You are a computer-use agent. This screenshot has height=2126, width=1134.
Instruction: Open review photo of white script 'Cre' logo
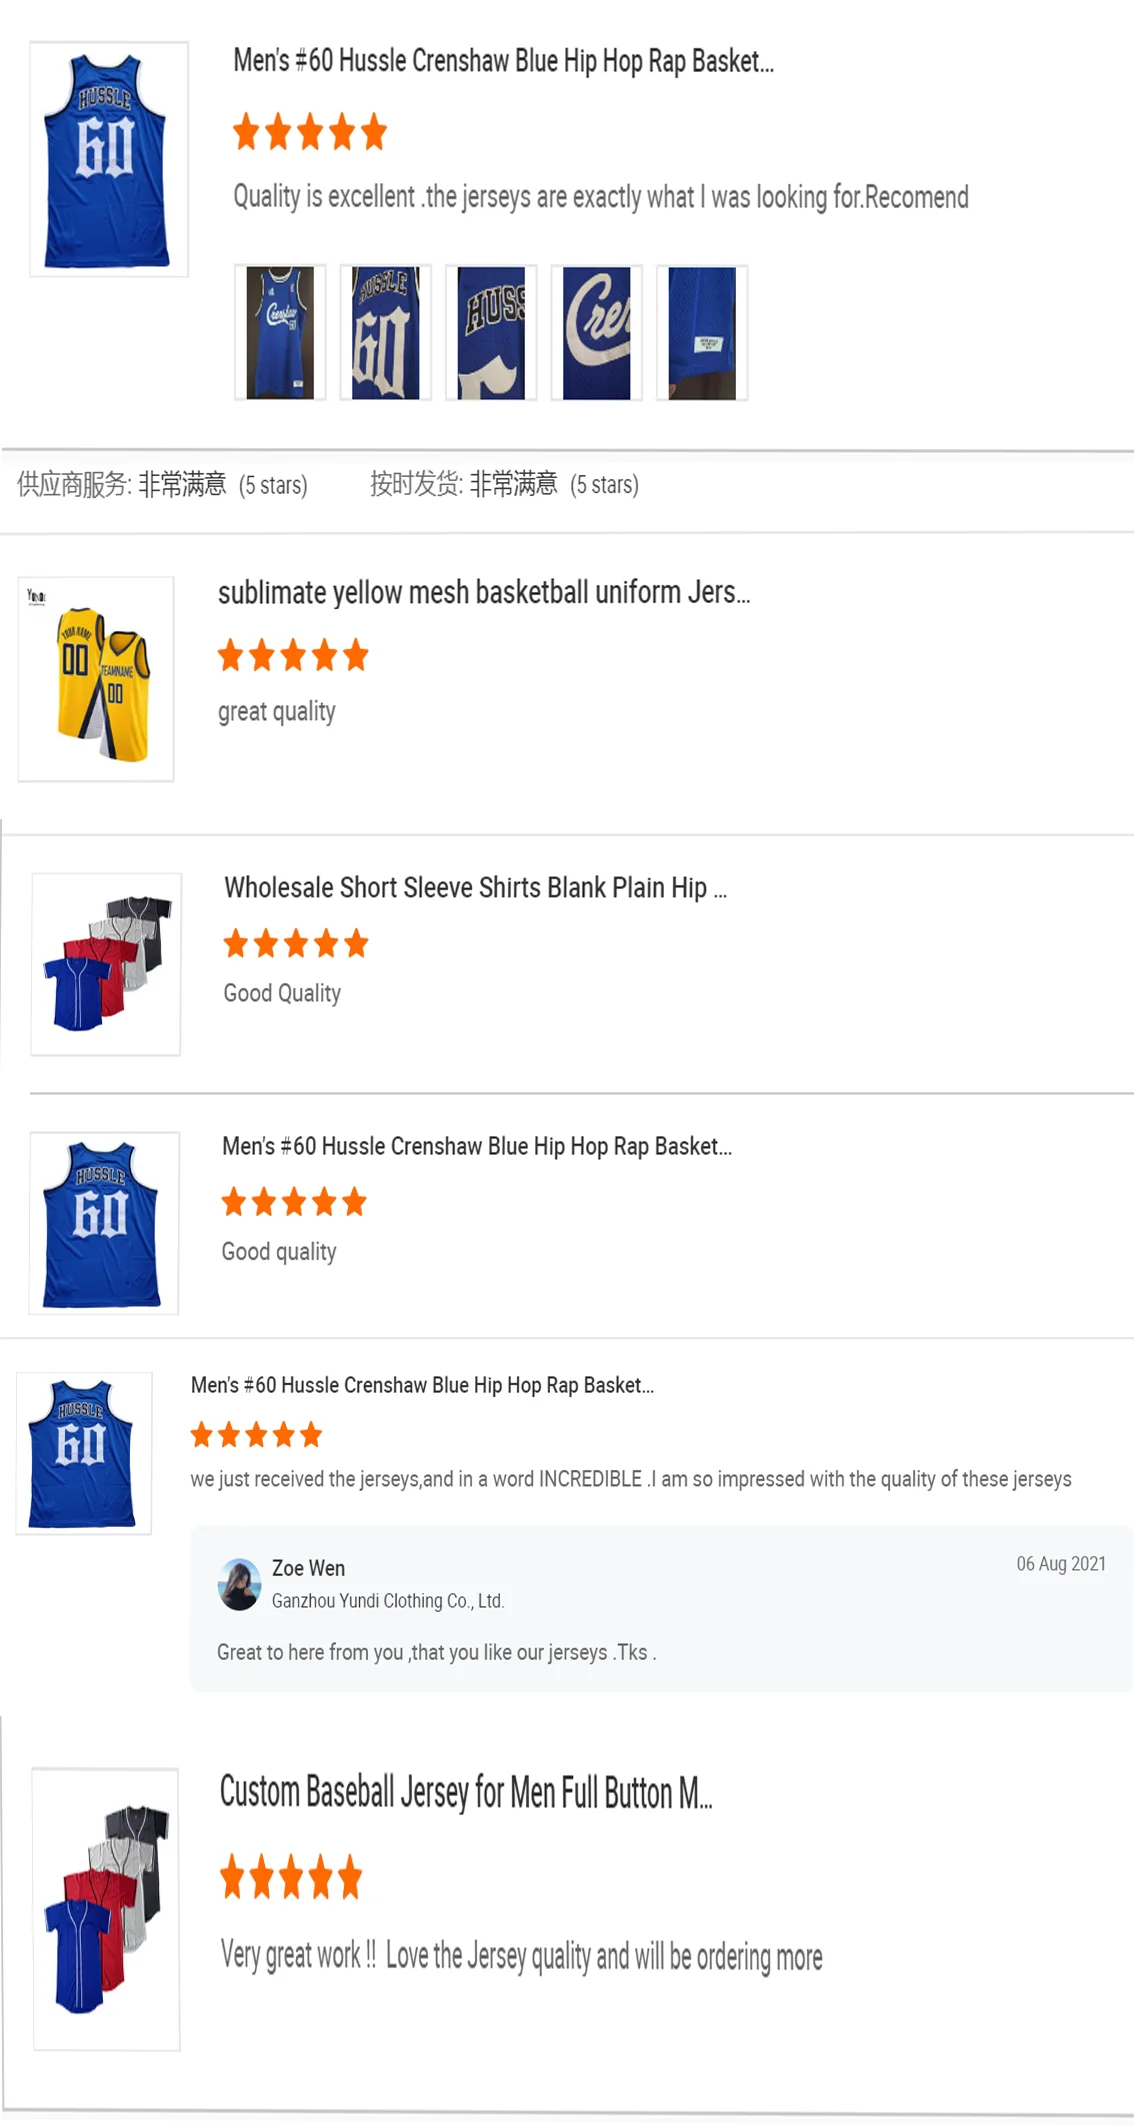596,333
